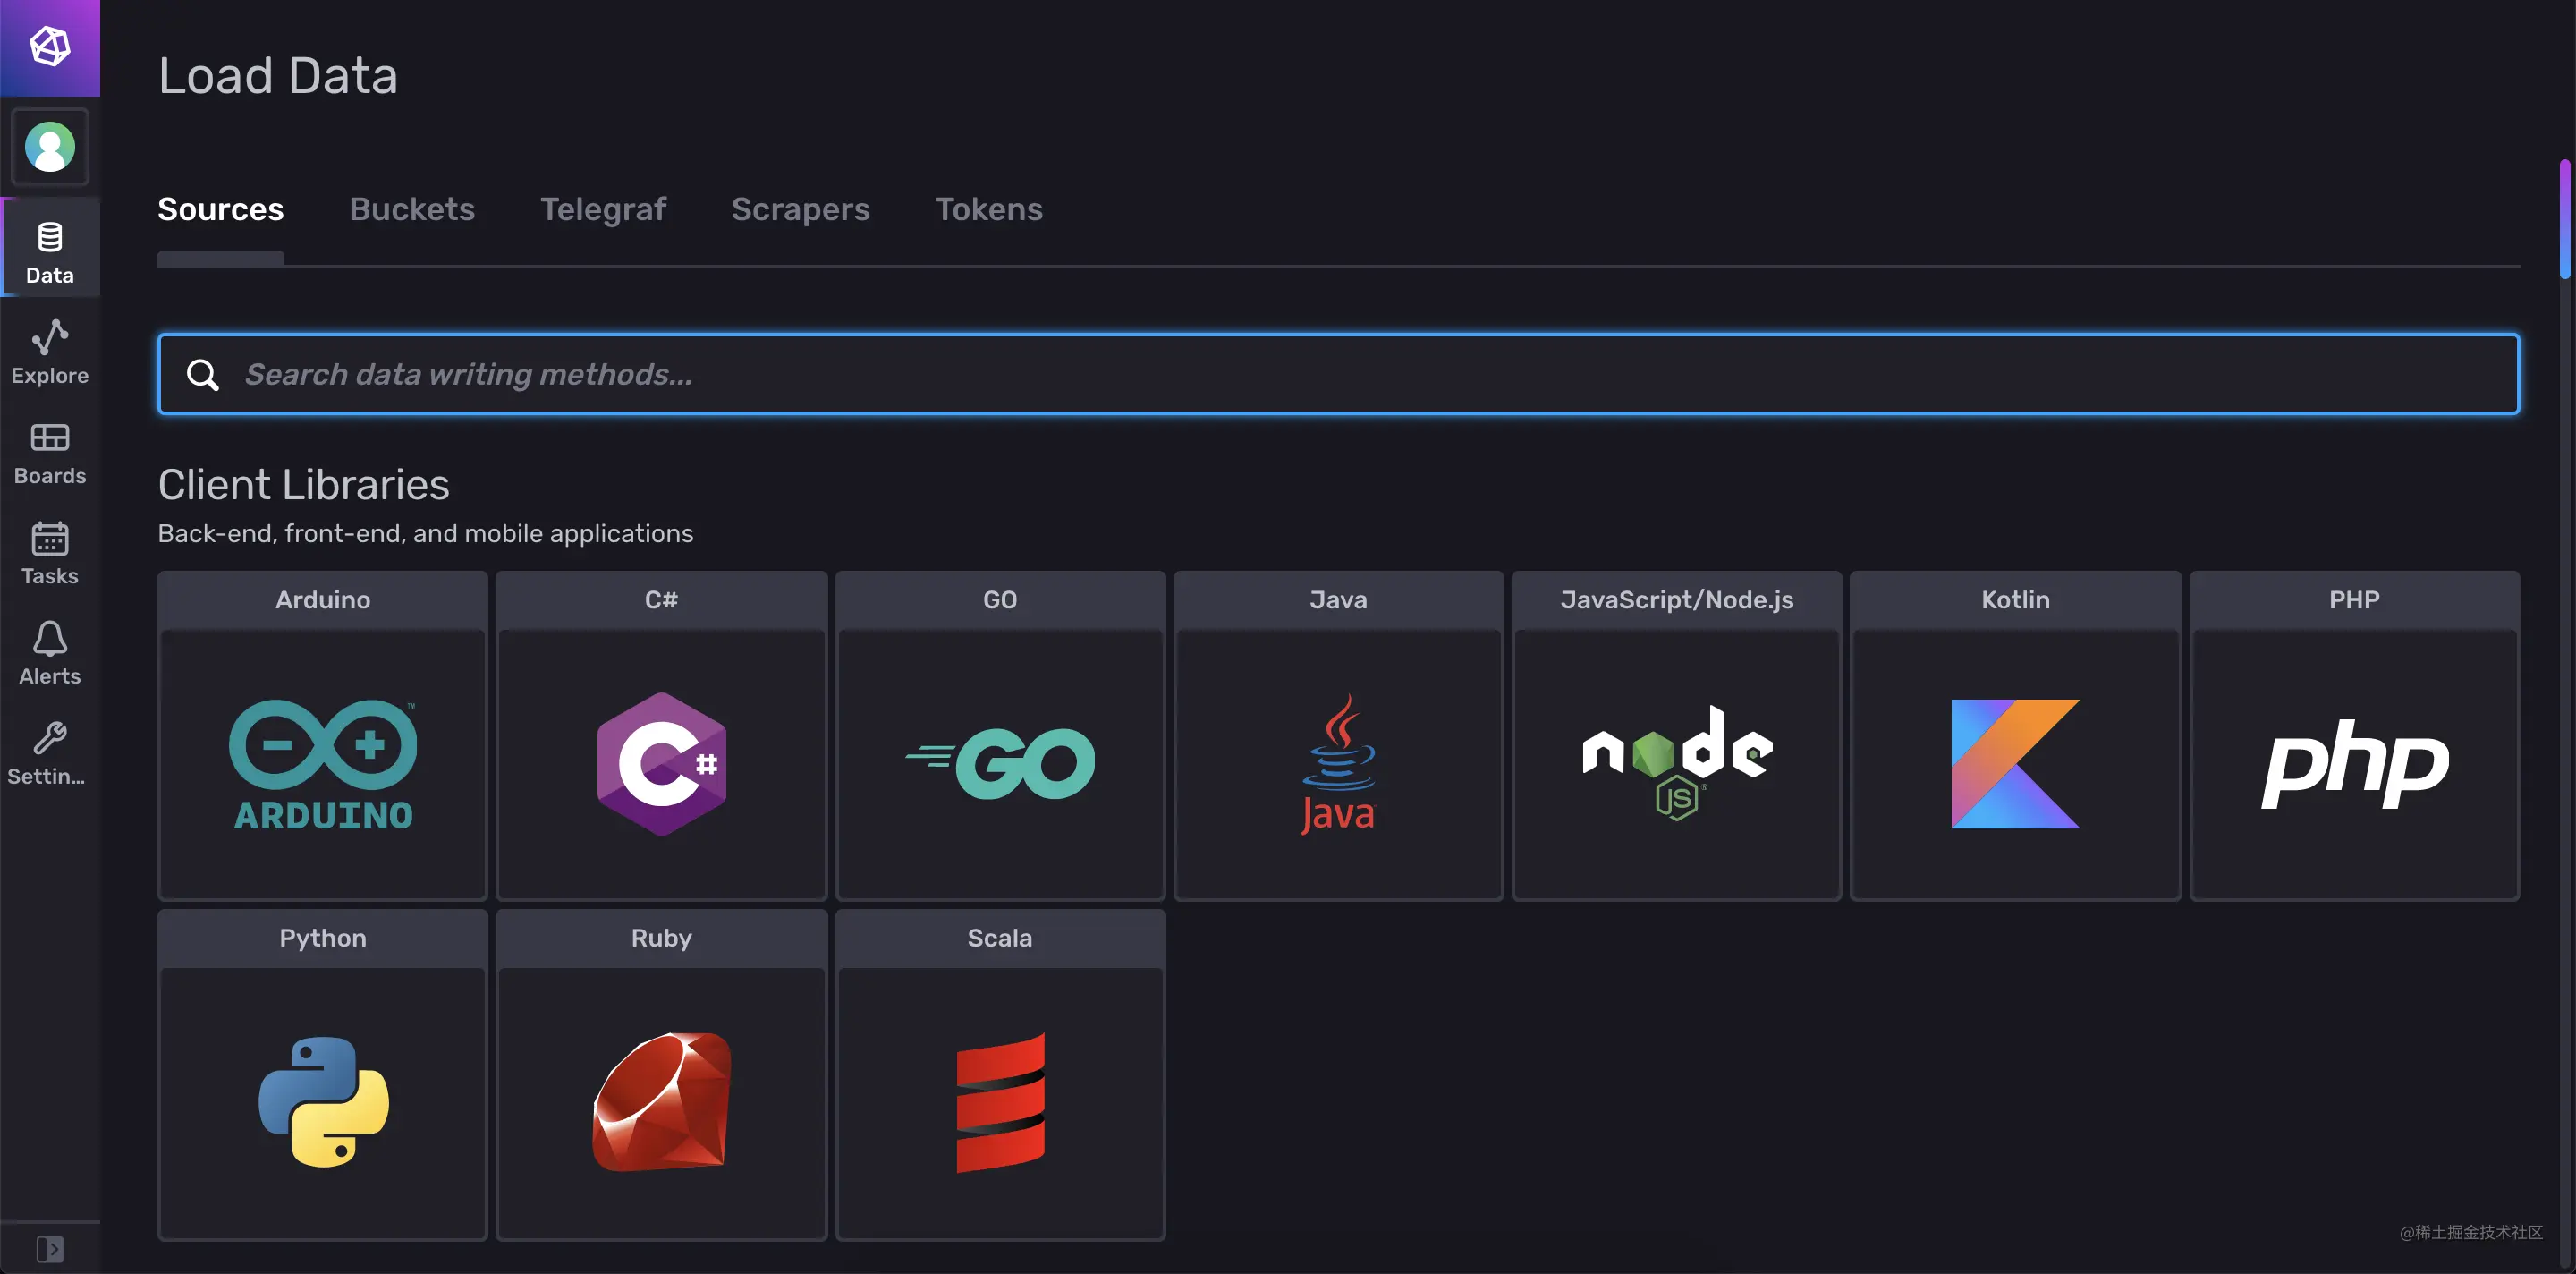
Task: Click the Arduino card title
Action: 323,600
